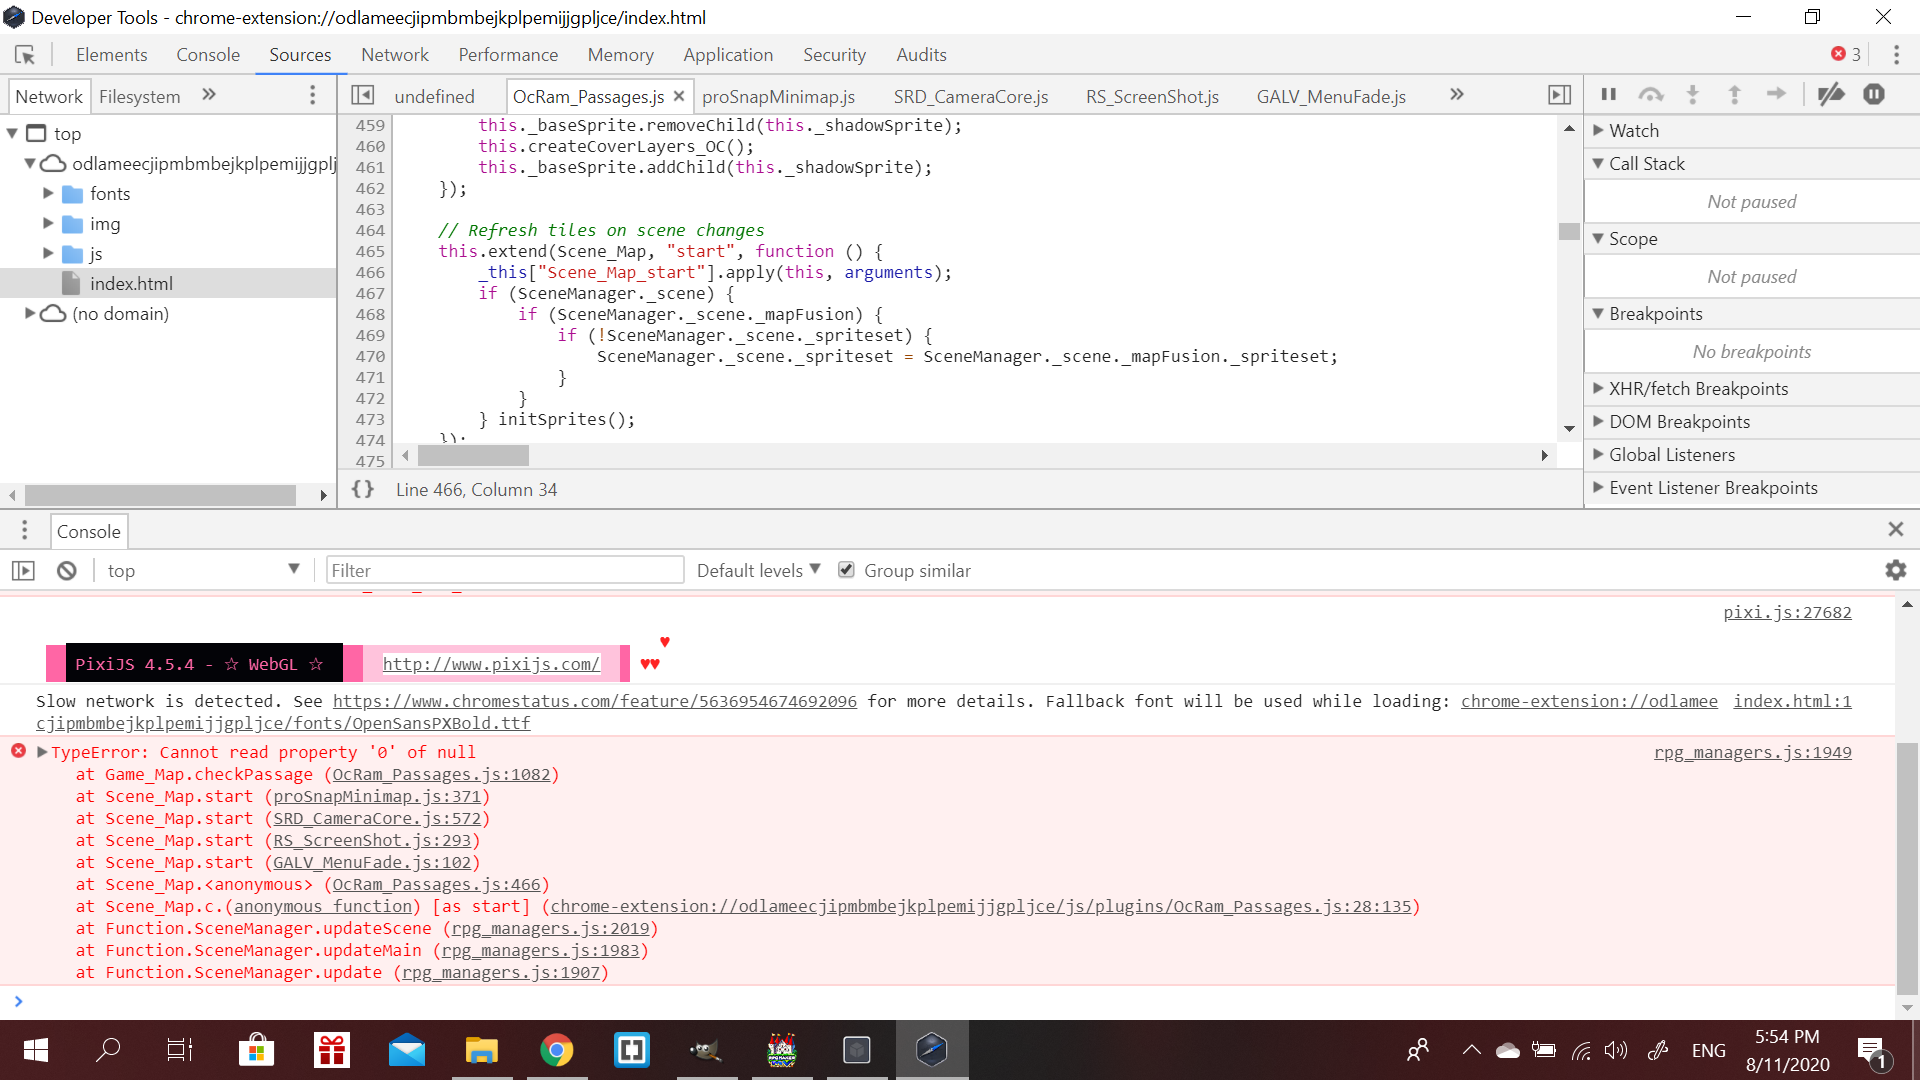
Task: Open console settings gear
Action: pos(1896,570)
